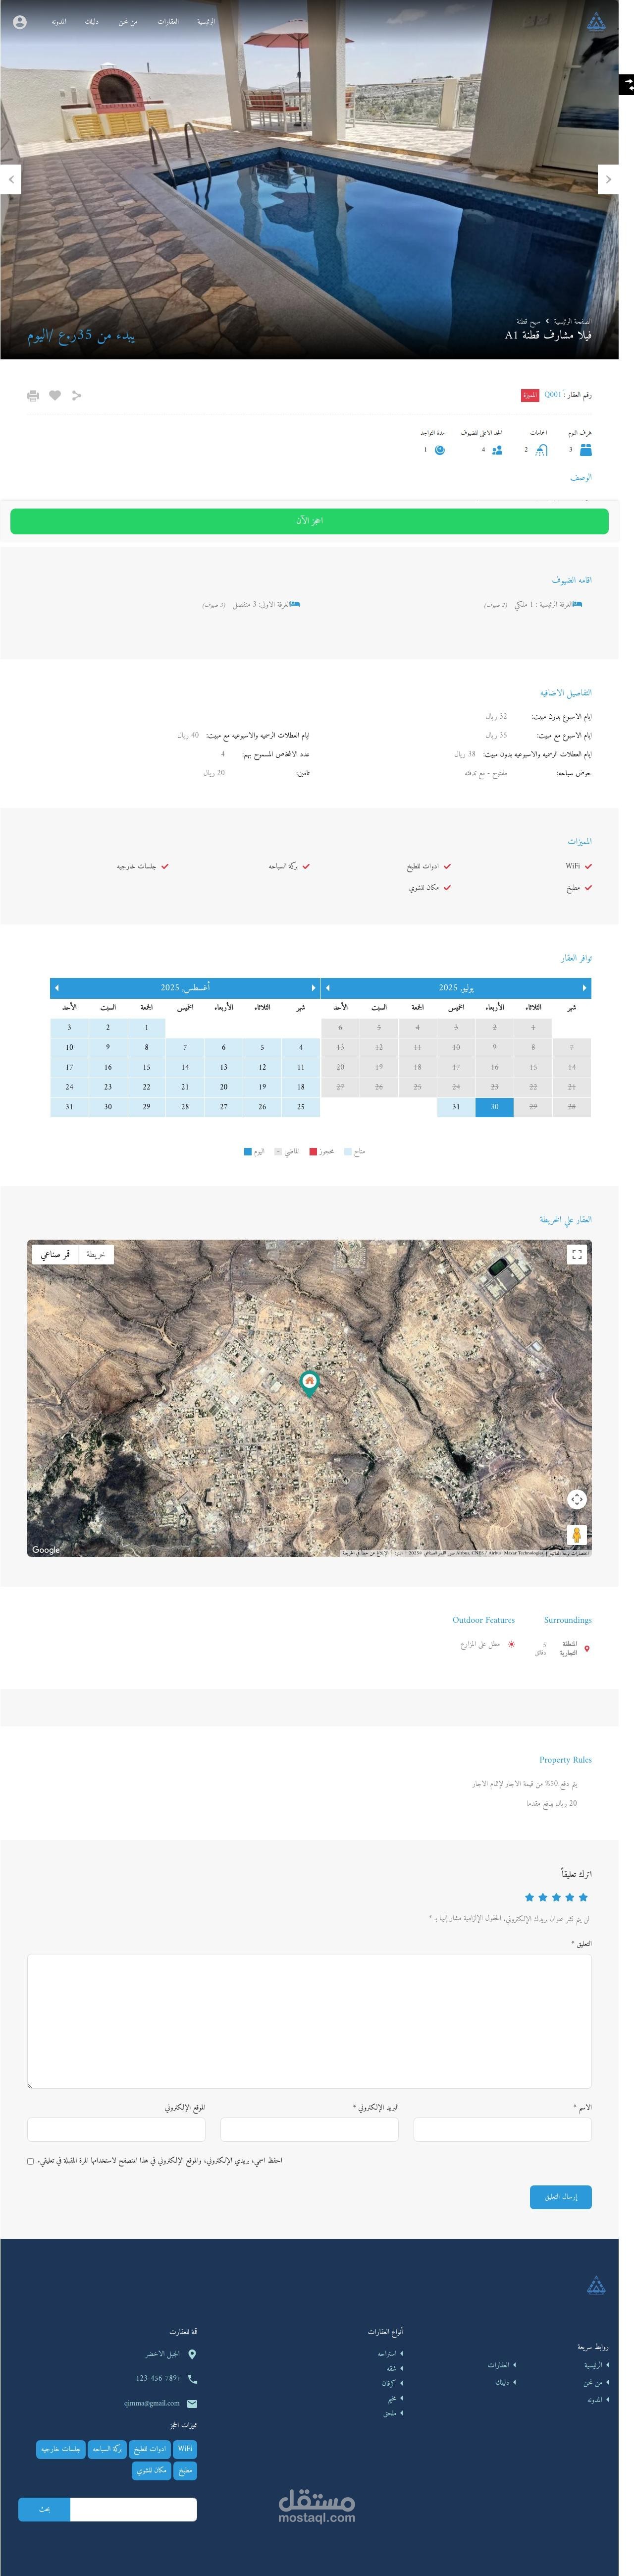The height and width of the screenshot is (2576, 634).
Task: Open footer property type استراحه
Action: 387,2354
